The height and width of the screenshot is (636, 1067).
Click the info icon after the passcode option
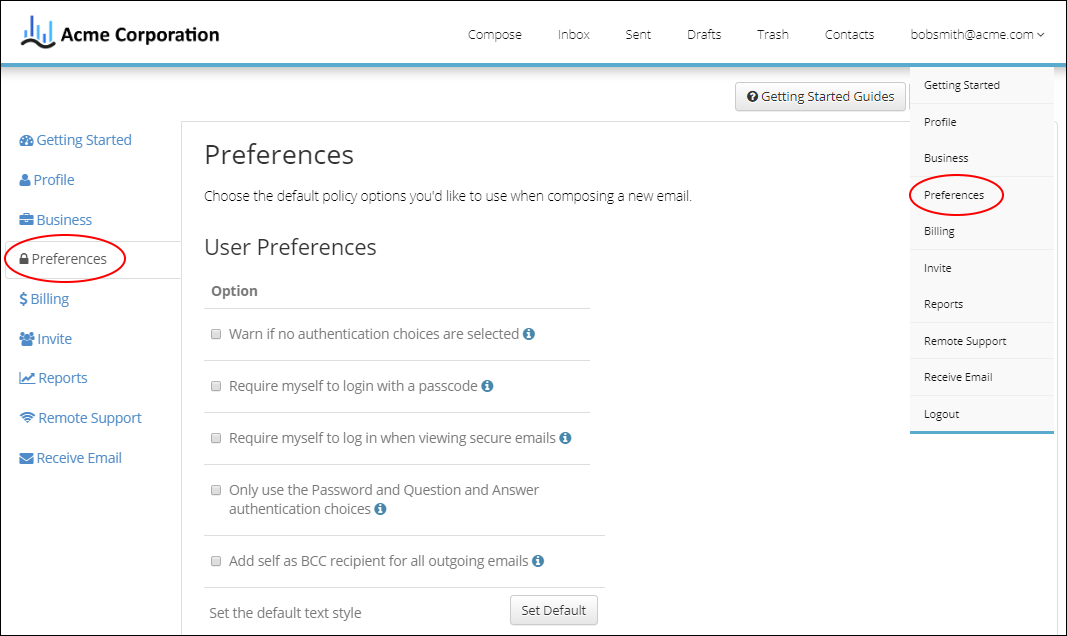coord(487,385)
